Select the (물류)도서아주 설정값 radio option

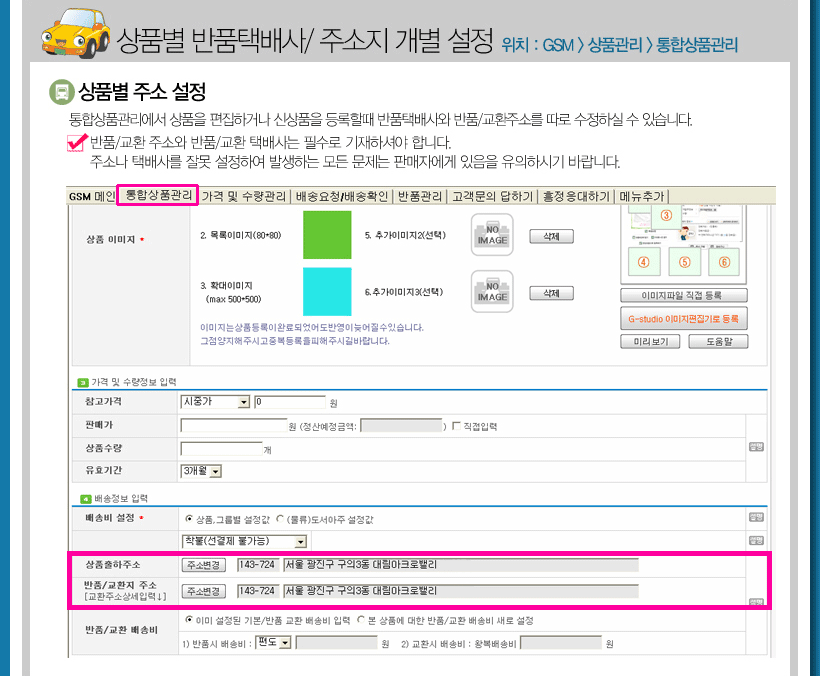pyautogui.click(x=280, y=520)
